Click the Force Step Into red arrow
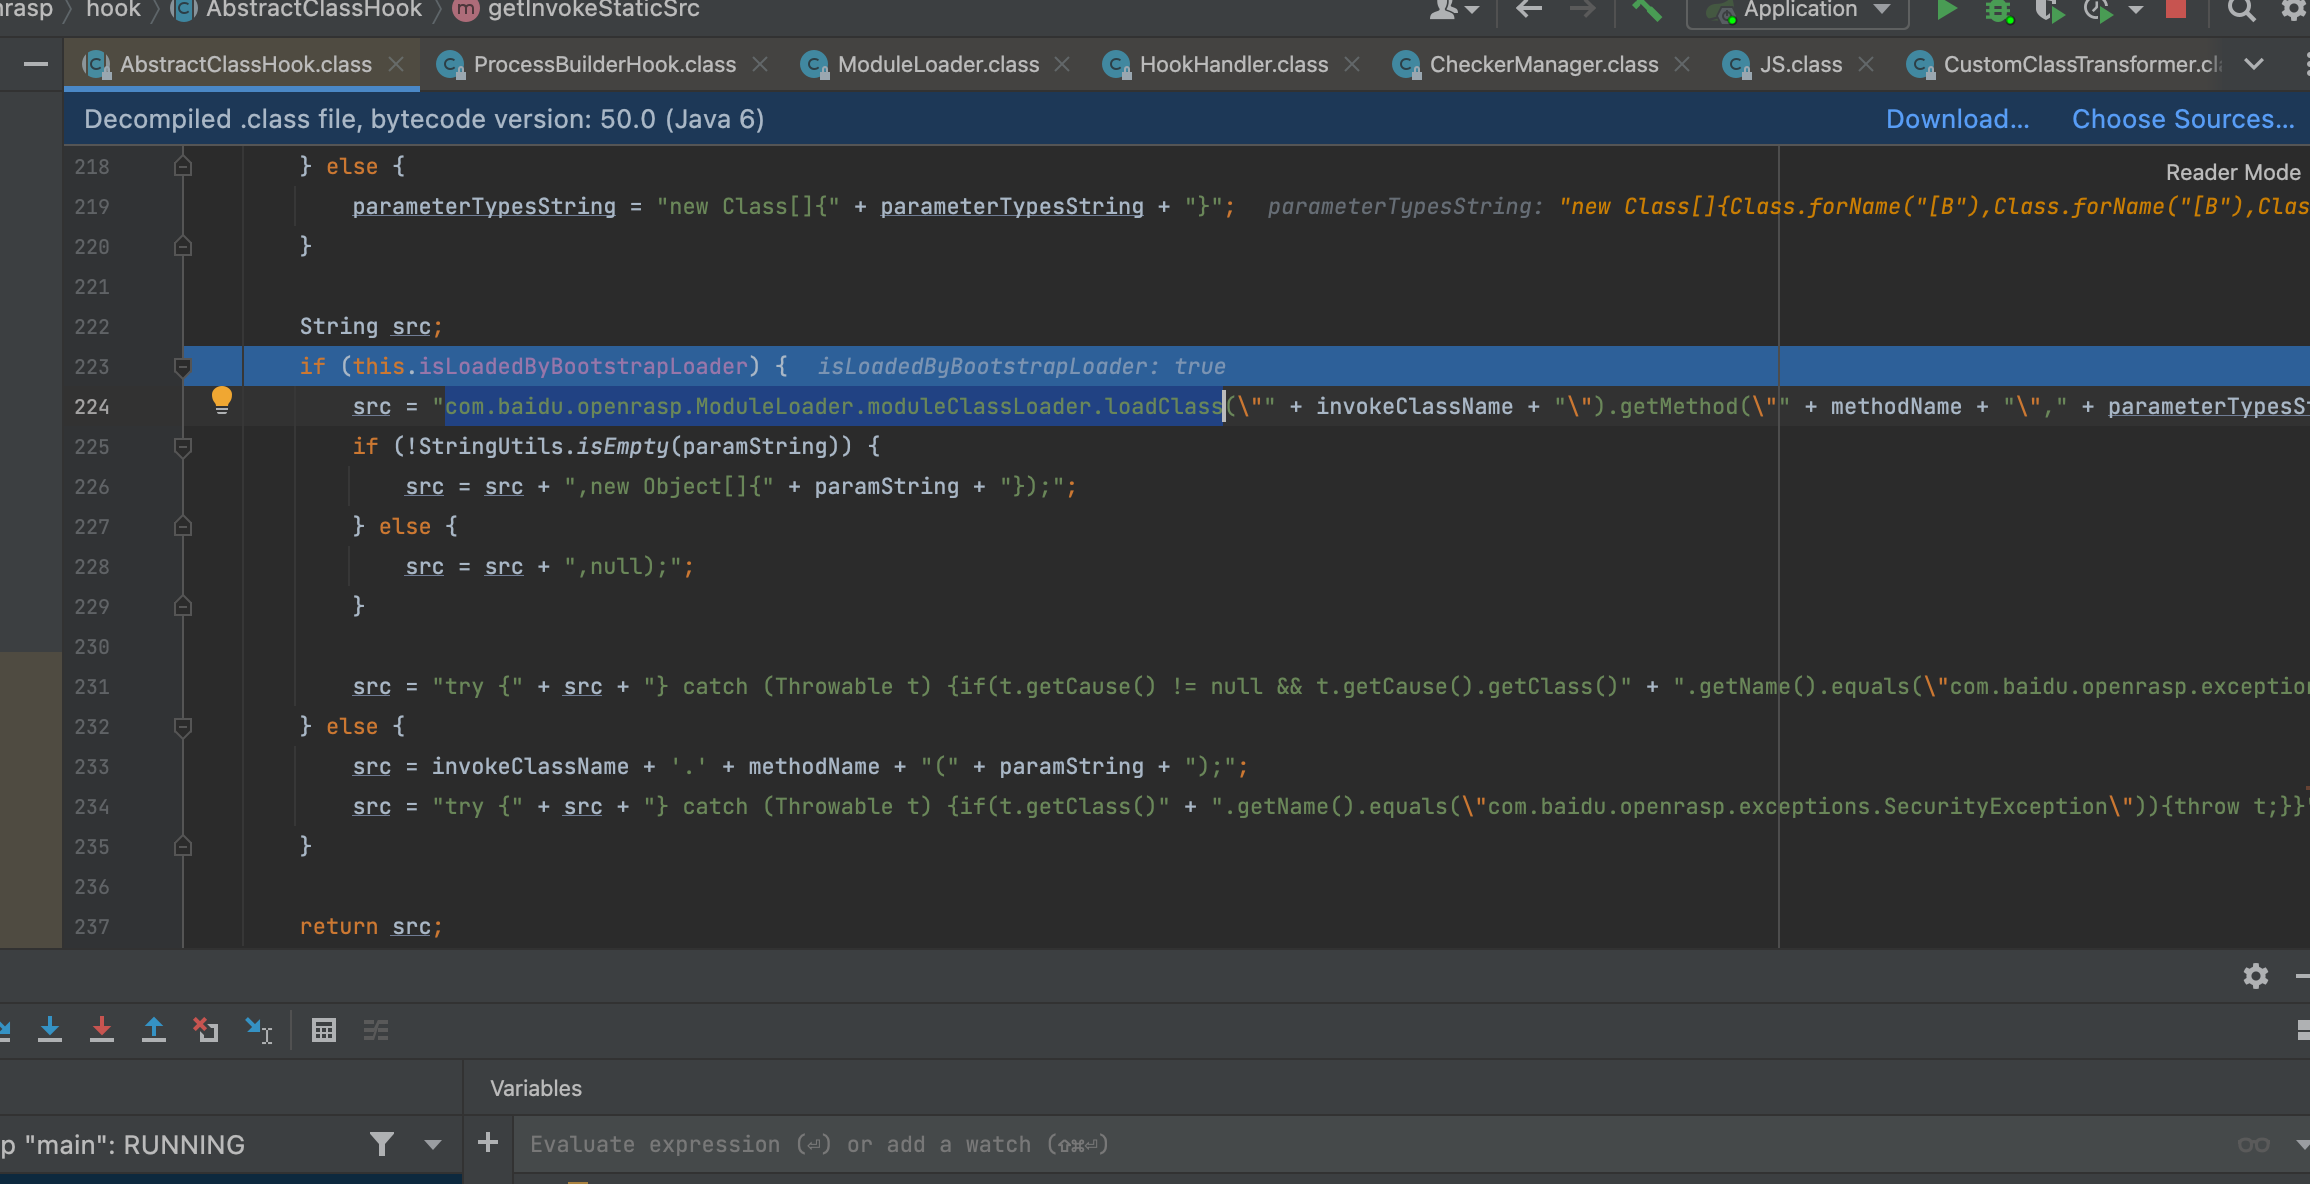Image resolution: width=2310 pixels, height=1184 pixels. [x=102, y=1029]
